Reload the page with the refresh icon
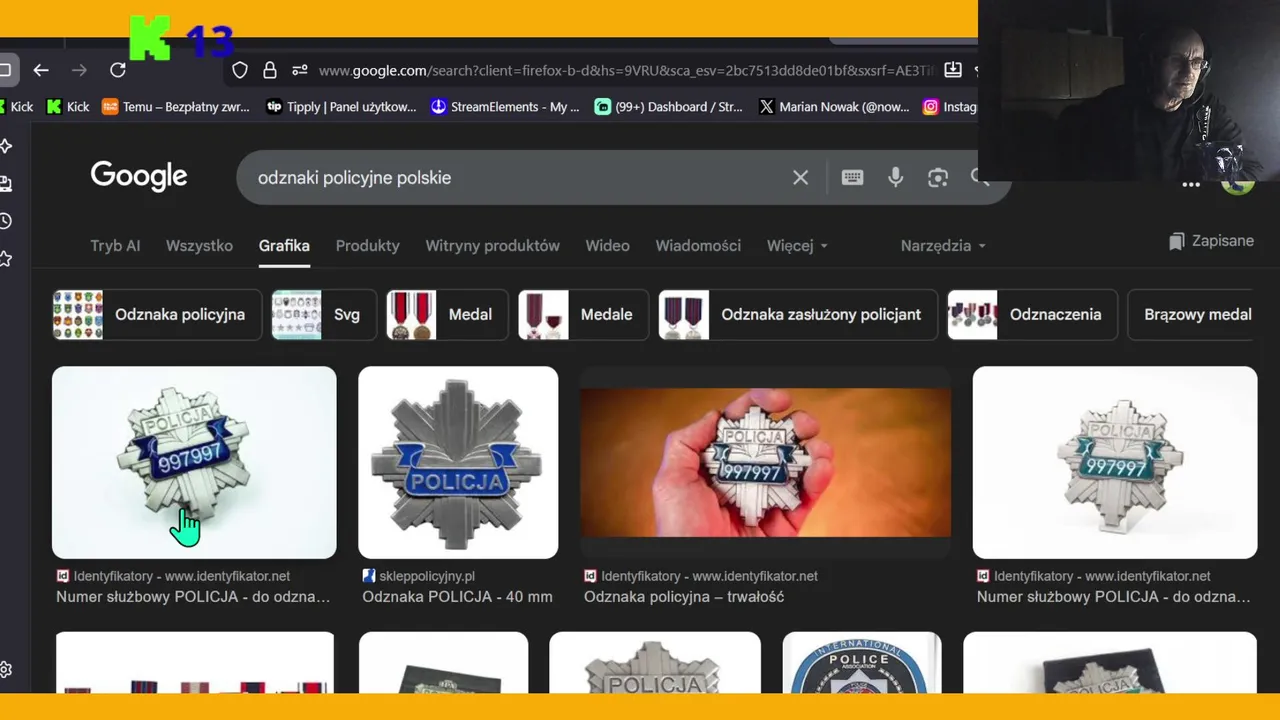 118,70
